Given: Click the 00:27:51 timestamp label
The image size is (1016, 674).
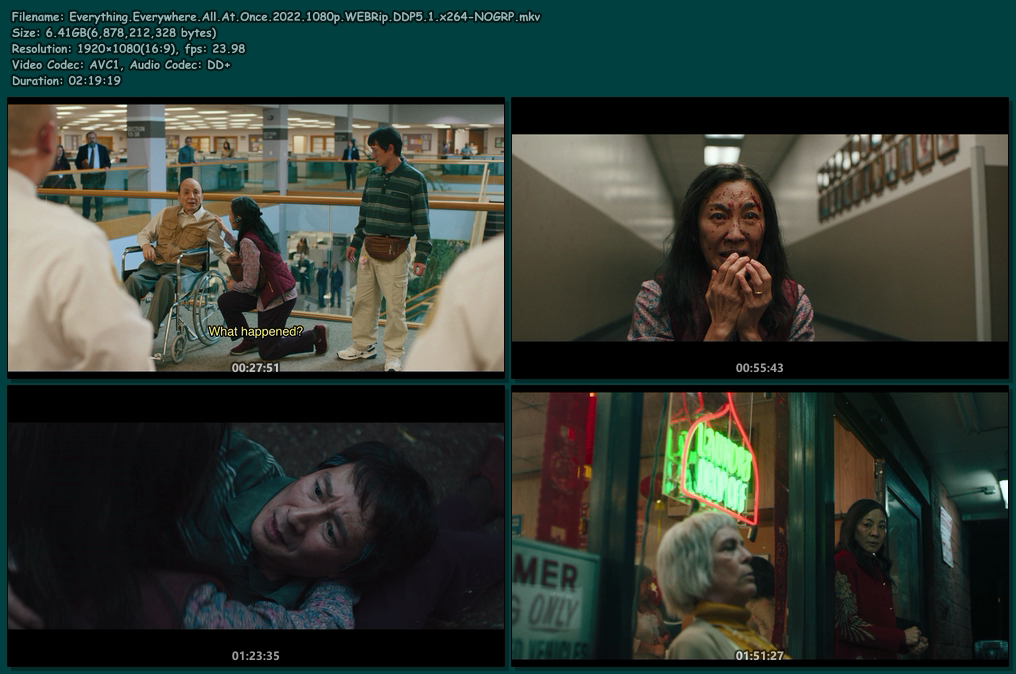Looking at the screenshot, I should coord(255,367).
